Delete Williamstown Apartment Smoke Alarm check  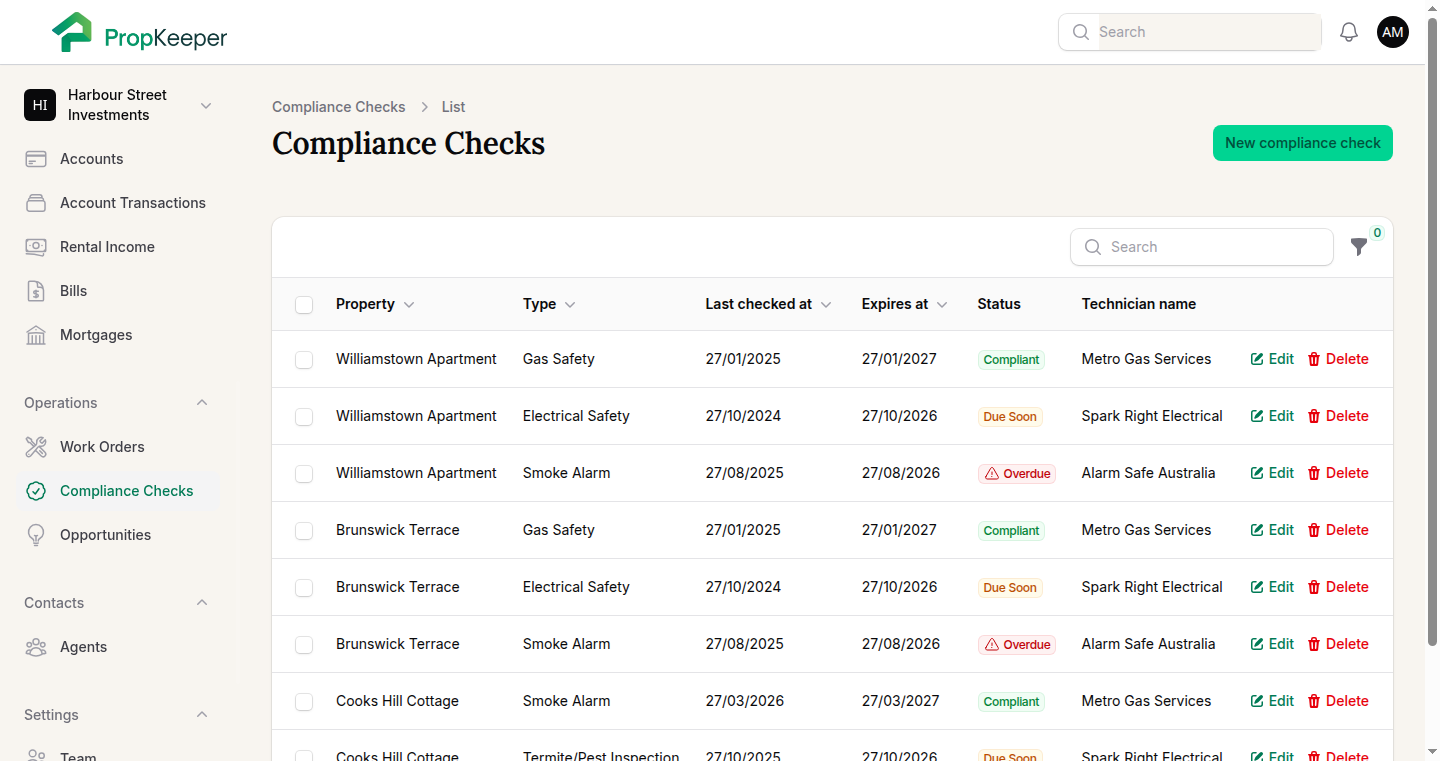click(x=1338, y=473)
